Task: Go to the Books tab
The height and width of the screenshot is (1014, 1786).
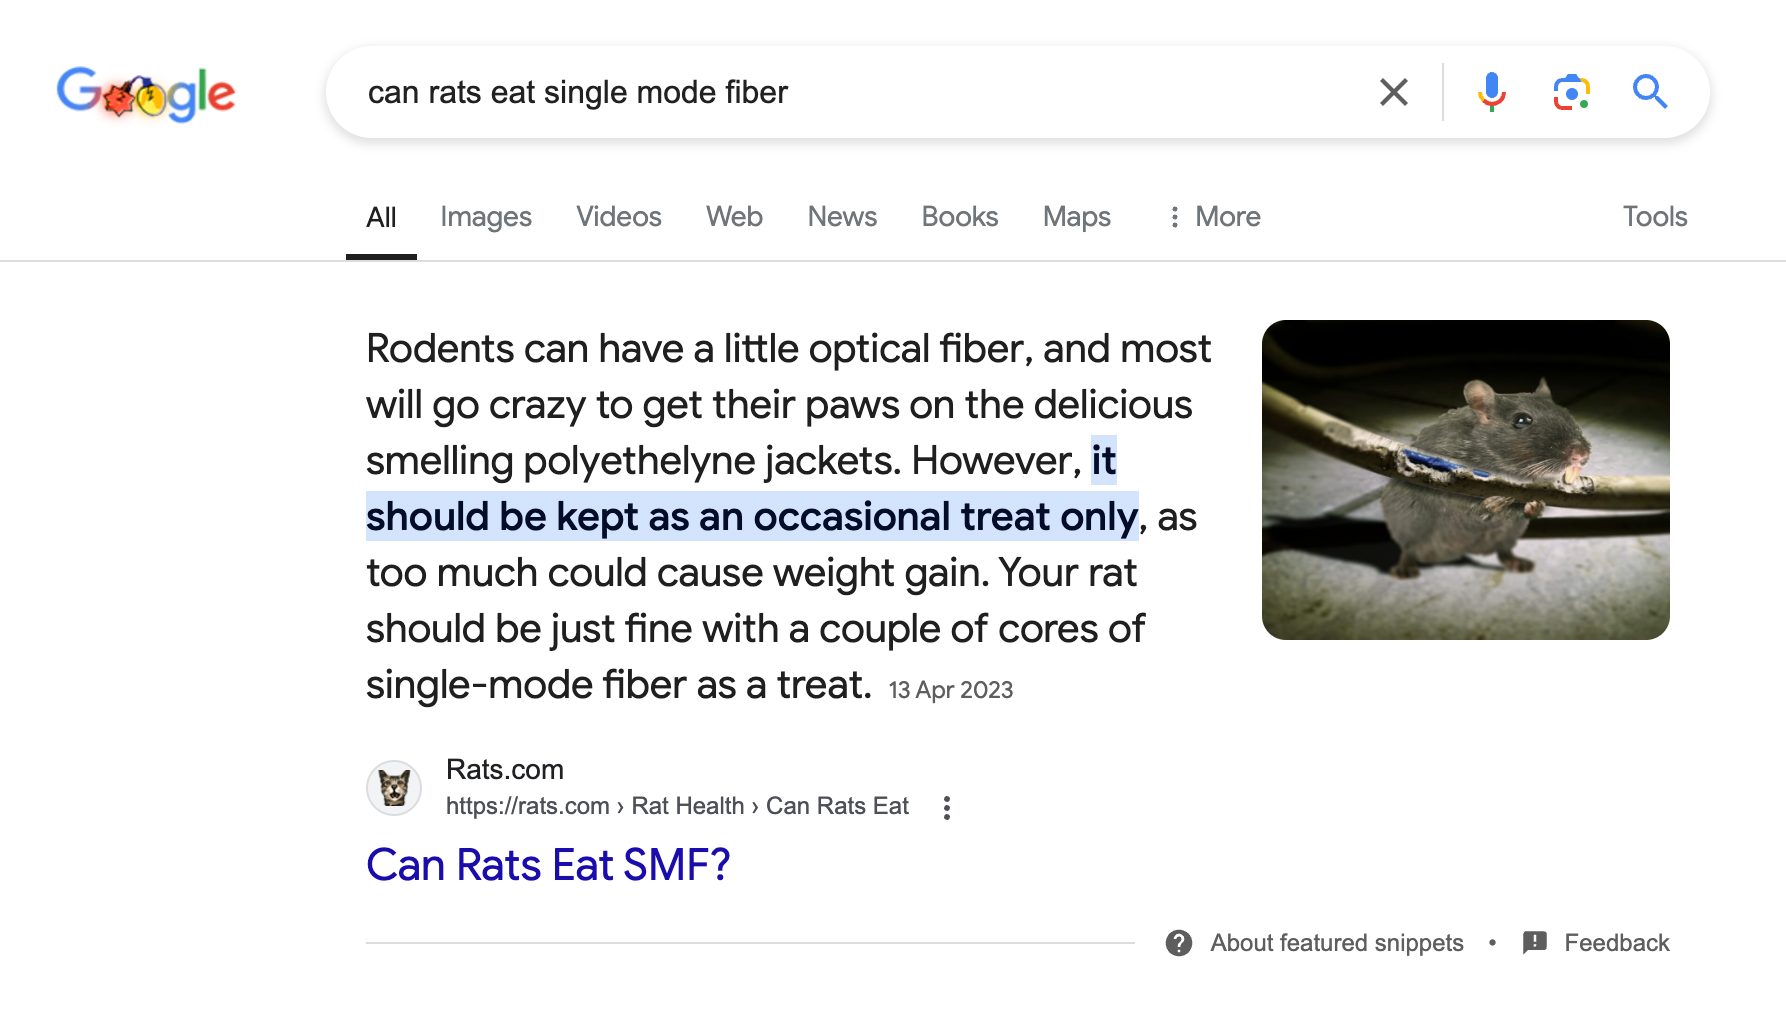Action: 960,217
